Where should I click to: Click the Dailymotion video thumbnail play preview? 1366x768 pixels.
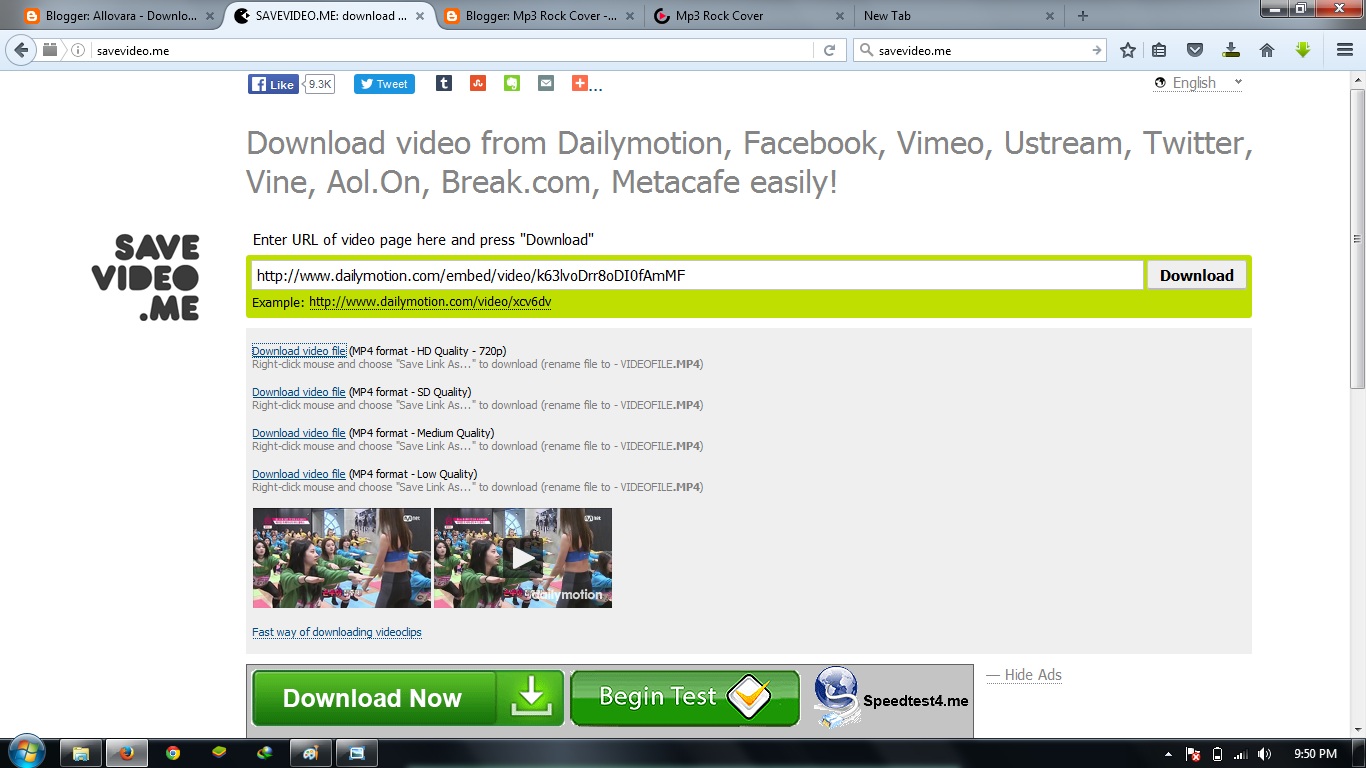[522, 557]
